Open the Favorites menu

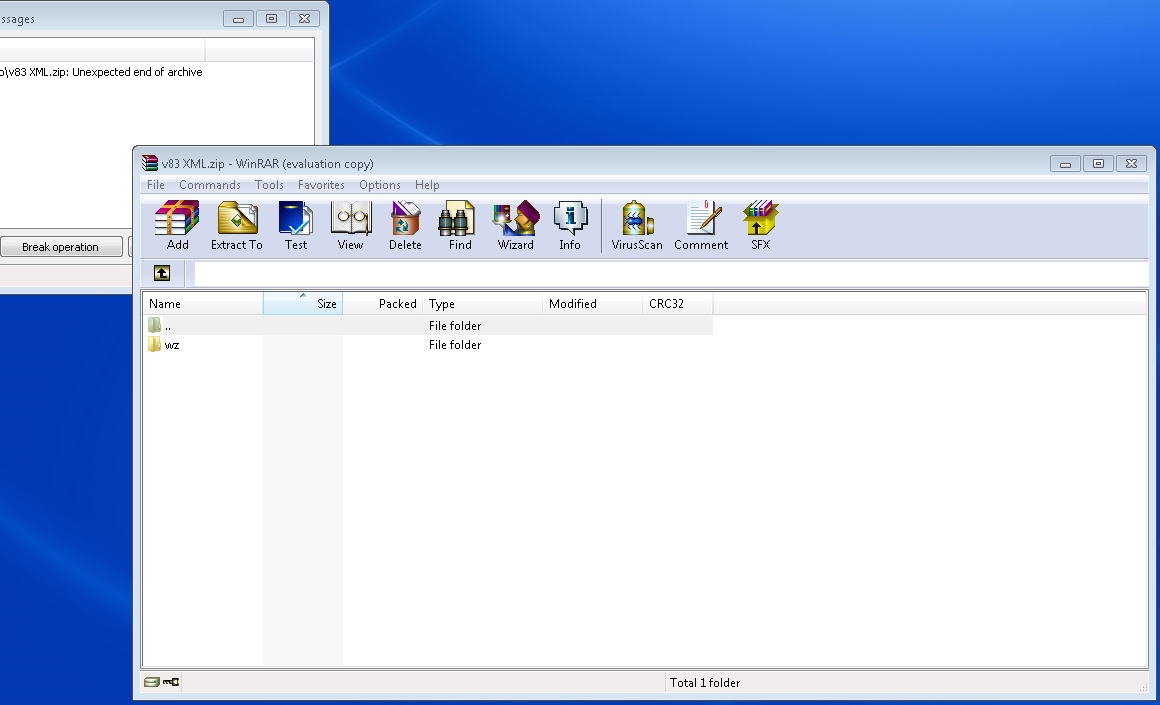(x=321, y=185)
